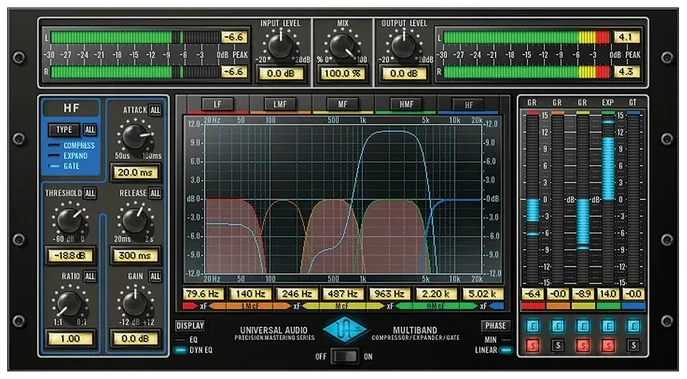This screenshot has height=379, width=687.
Task: Toggle the enable (E) button for the yellow MF band
Action: (583, 326)
